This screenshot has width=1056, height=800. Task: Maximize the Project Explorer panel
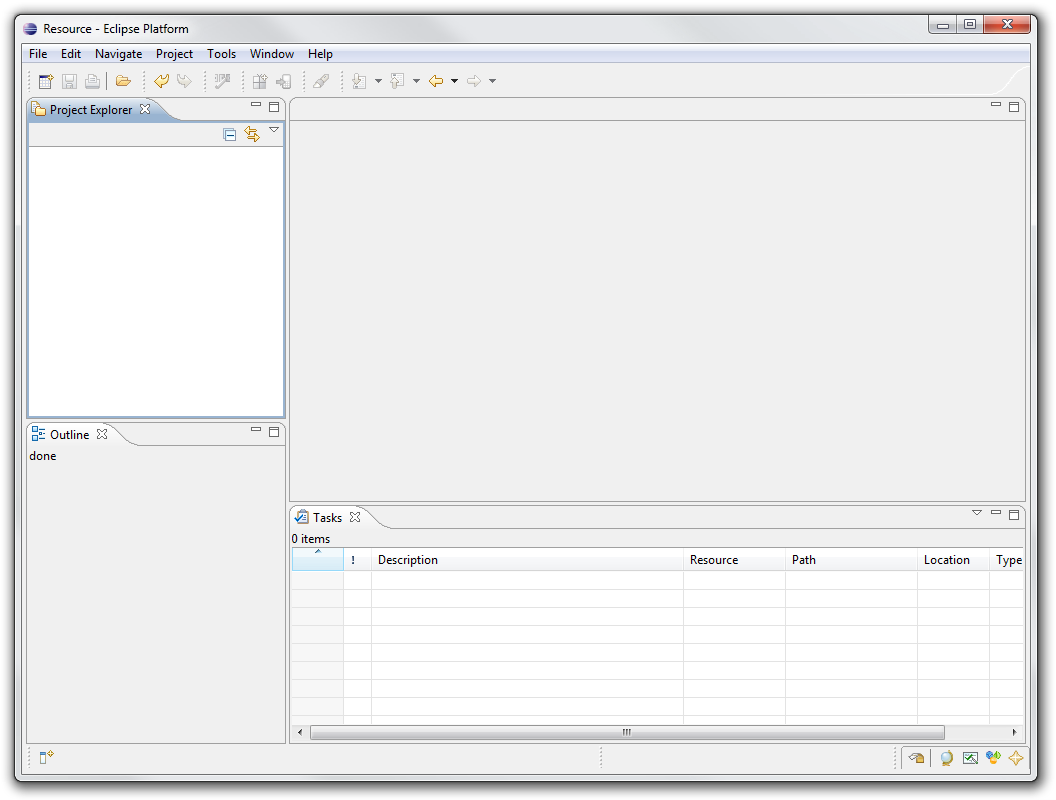(x=274, y=107)
